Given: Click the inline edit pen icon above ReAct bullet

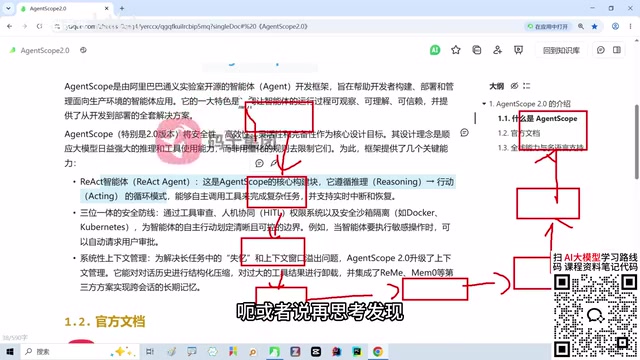Looking at the screenshot, I should click(x=274, y=163).
